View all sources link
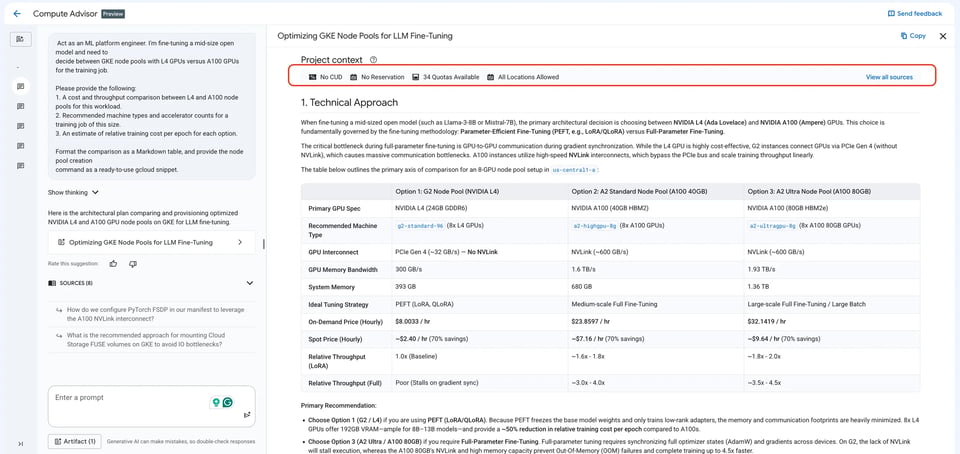Screen dimensions: 960x454 pyautogui.click(x=889, y=77)
